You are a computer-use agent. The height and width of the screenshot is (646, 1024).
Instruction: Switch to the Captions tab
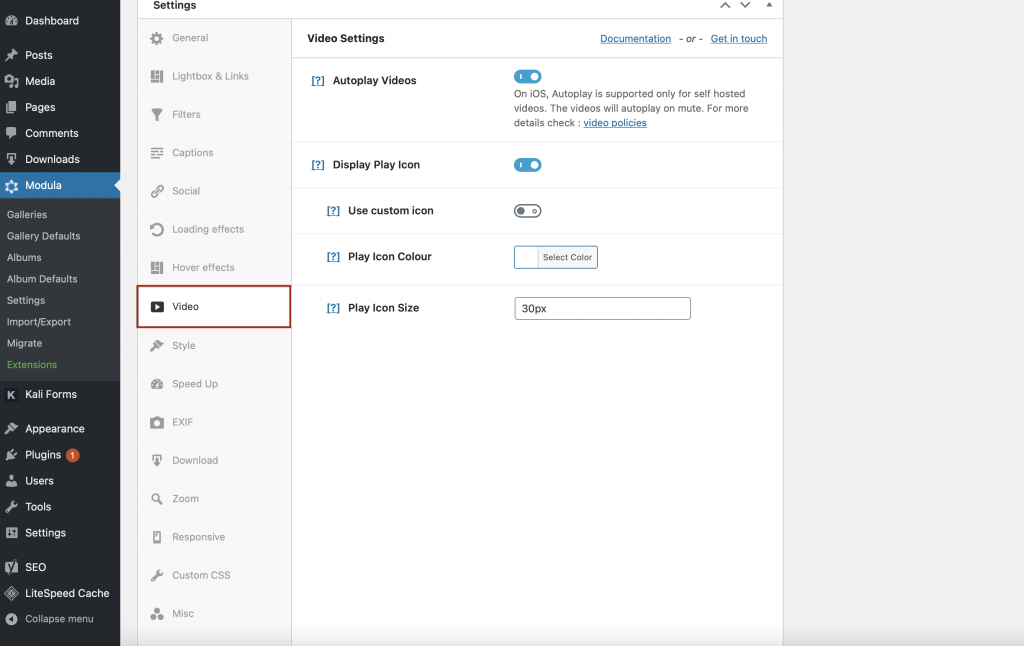click(214, 153)
